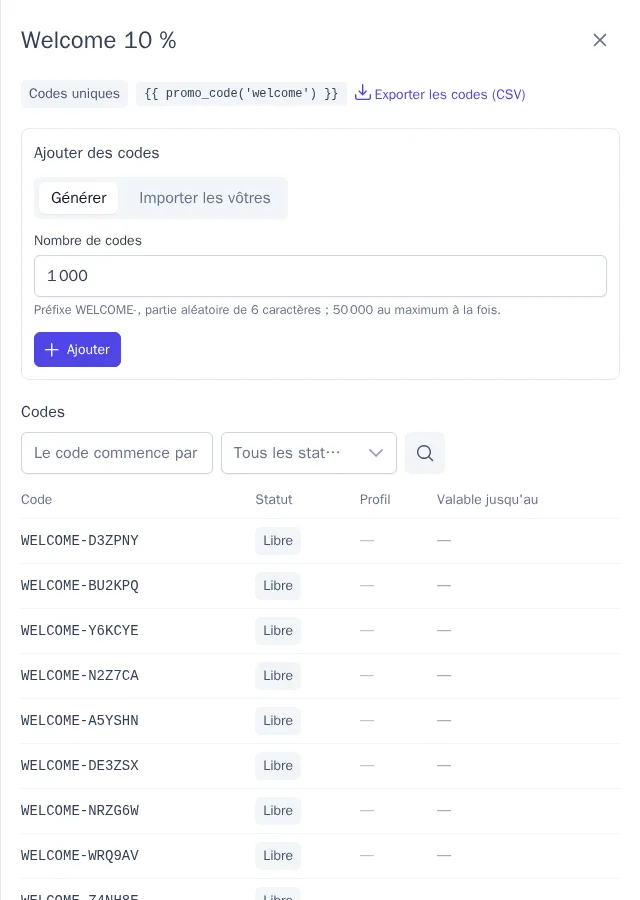This screenshot has height=900, width=640.
Task: Focus the Nombre de codes field
Action: click(320, 276)
